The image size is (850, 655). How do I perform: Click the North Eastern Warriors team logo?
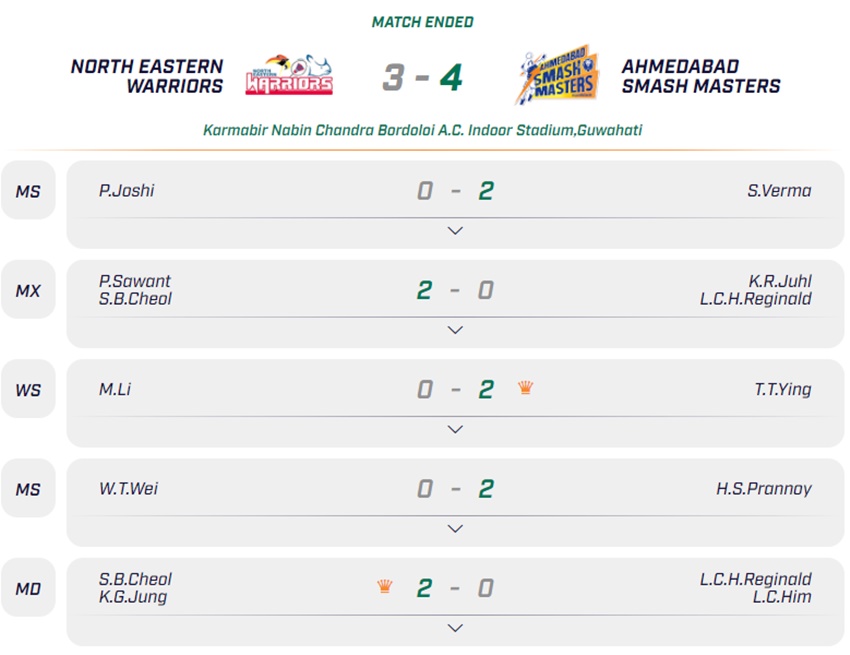click(289, 76)
